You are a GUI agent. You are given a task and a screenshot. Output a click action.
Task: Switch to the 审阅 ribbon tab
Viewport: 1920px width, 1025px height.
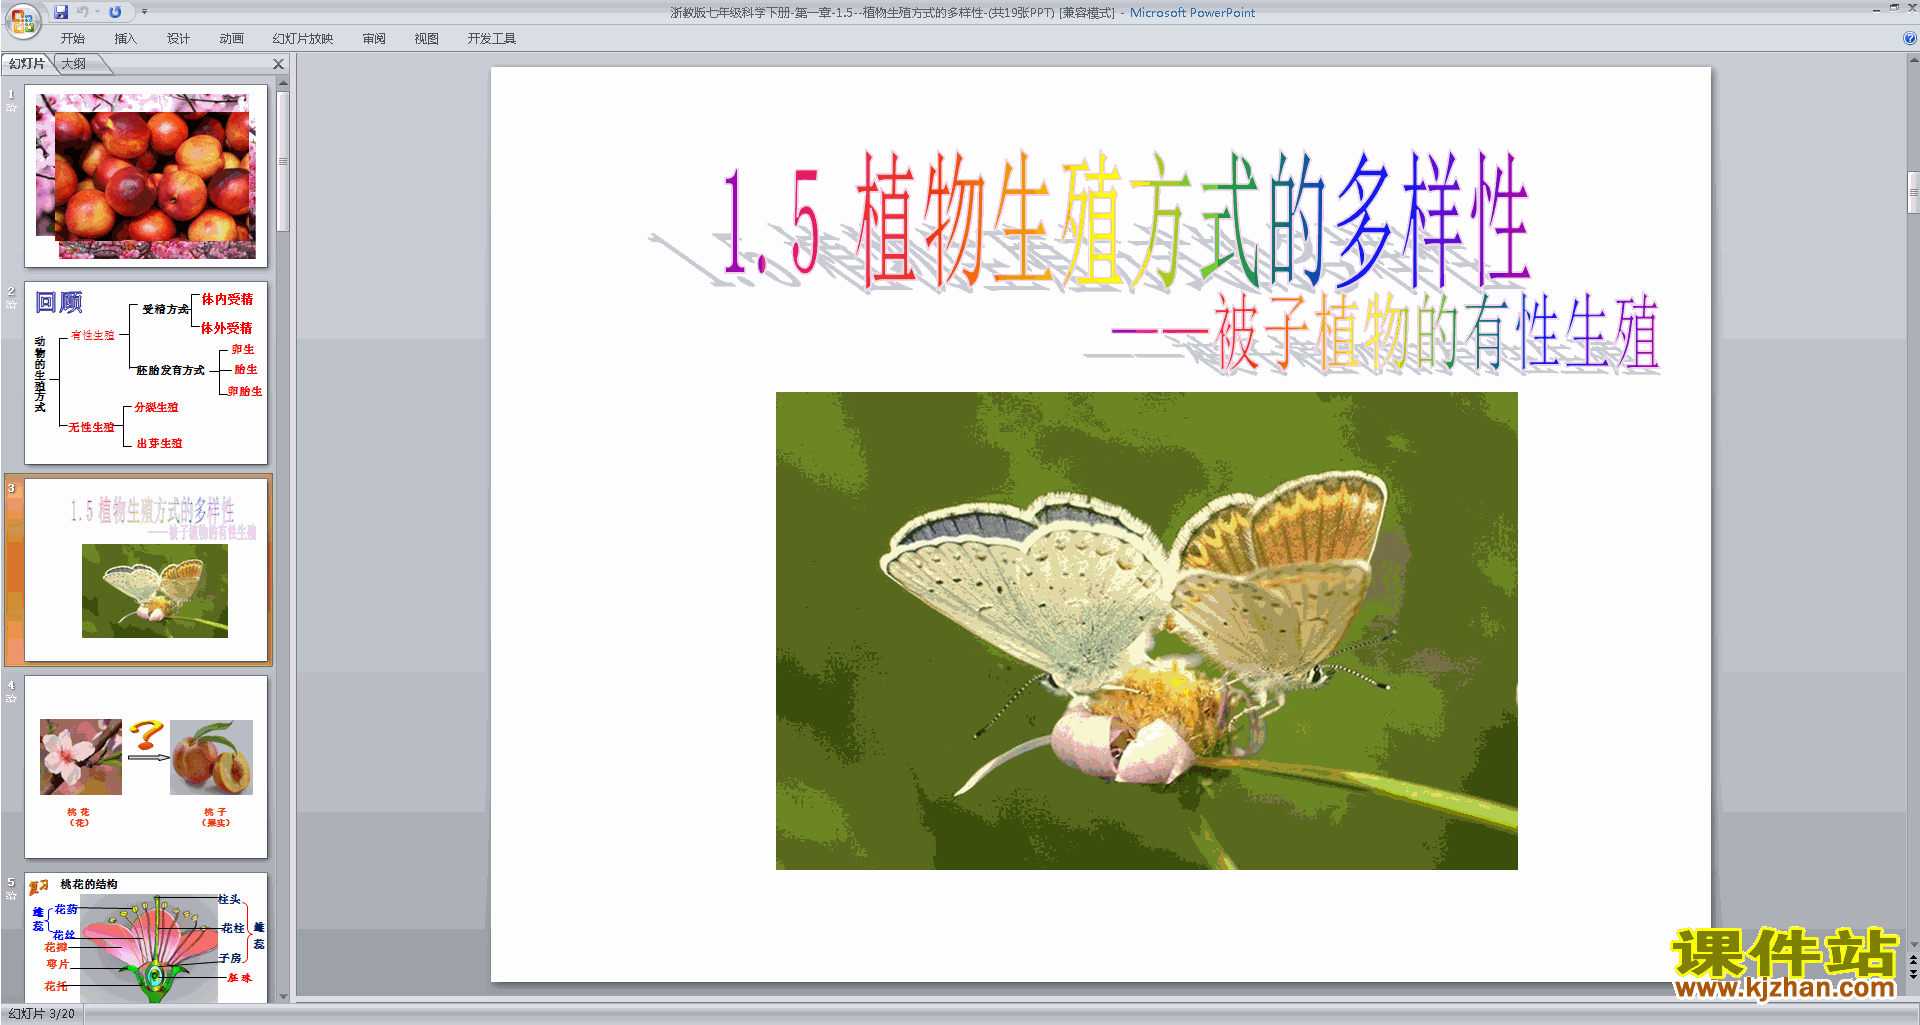tap(374, 39)
